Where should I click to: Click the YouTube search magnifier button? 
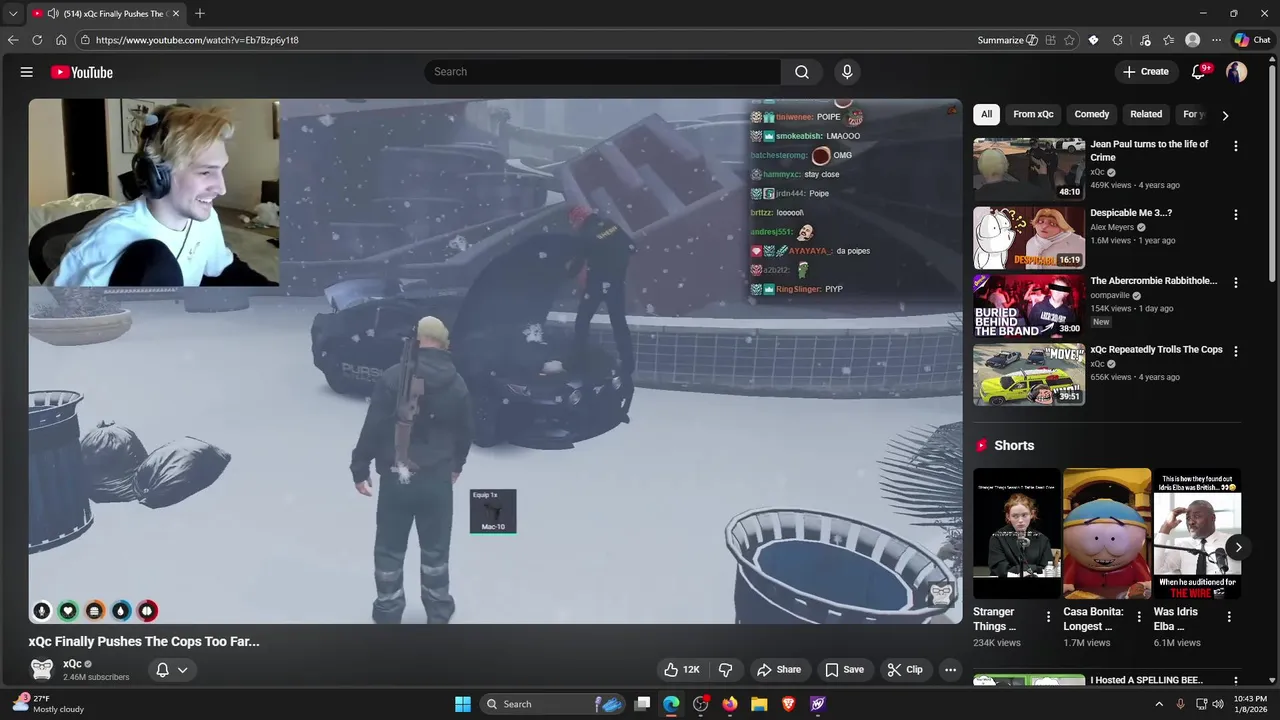(x=802, y=72)
